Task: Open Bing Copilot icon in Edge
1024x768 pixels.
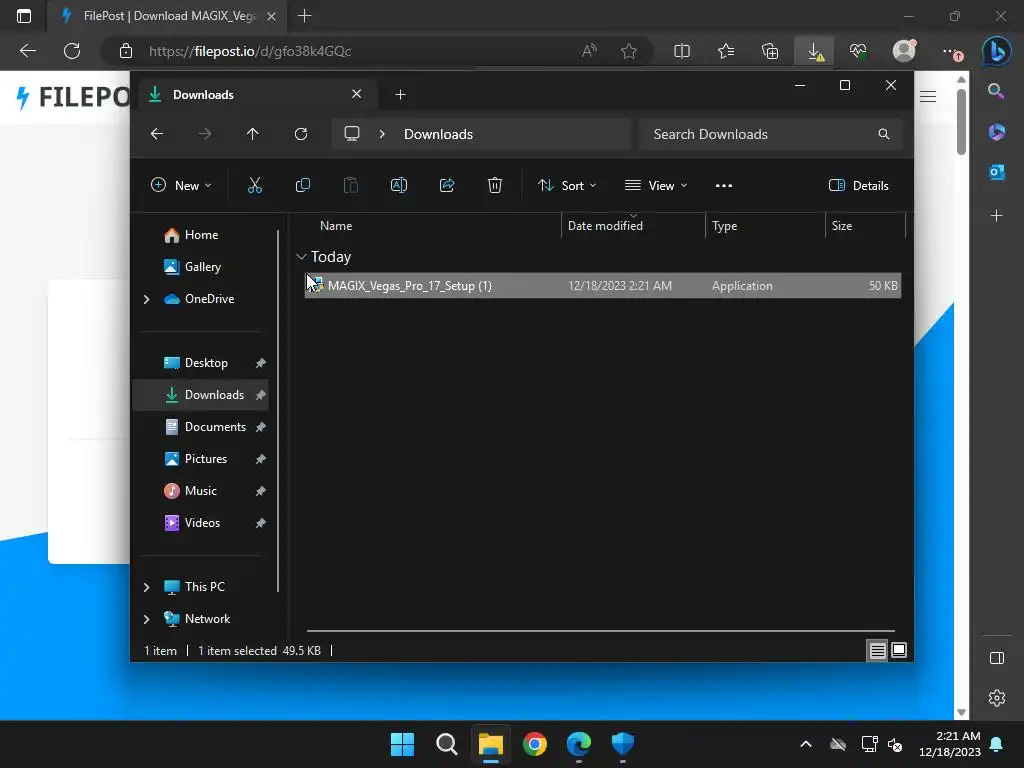Action: (x=997, y=51)
